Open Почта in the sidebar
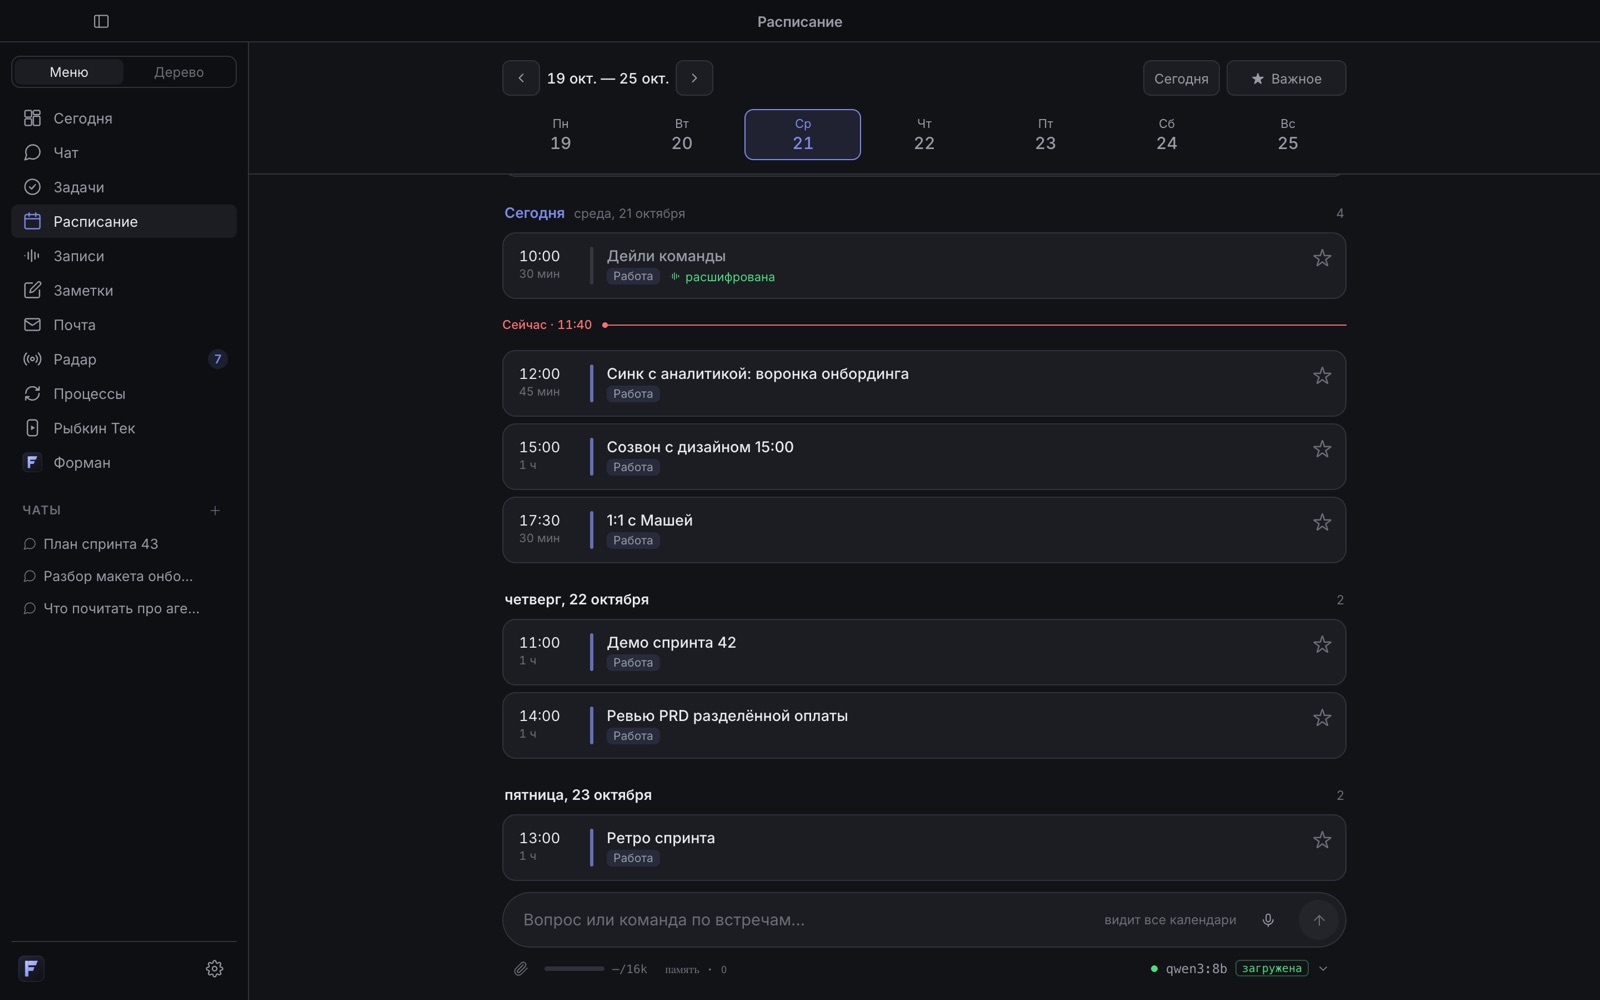This screenshot has width=1600, height=1000. [x=124, y=325]
